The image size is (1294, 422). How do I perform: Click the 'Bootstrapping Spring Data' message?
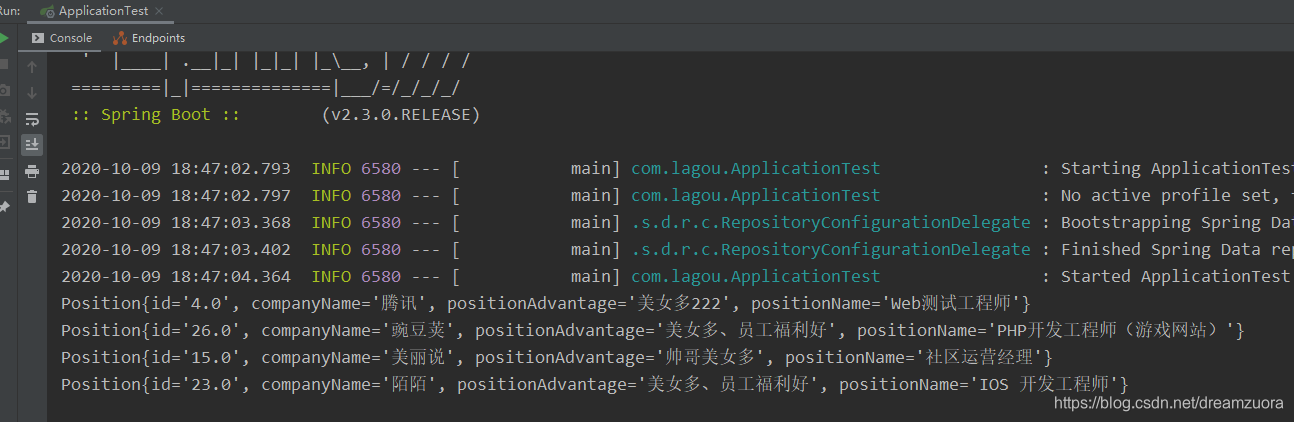tap(1177, 223)
